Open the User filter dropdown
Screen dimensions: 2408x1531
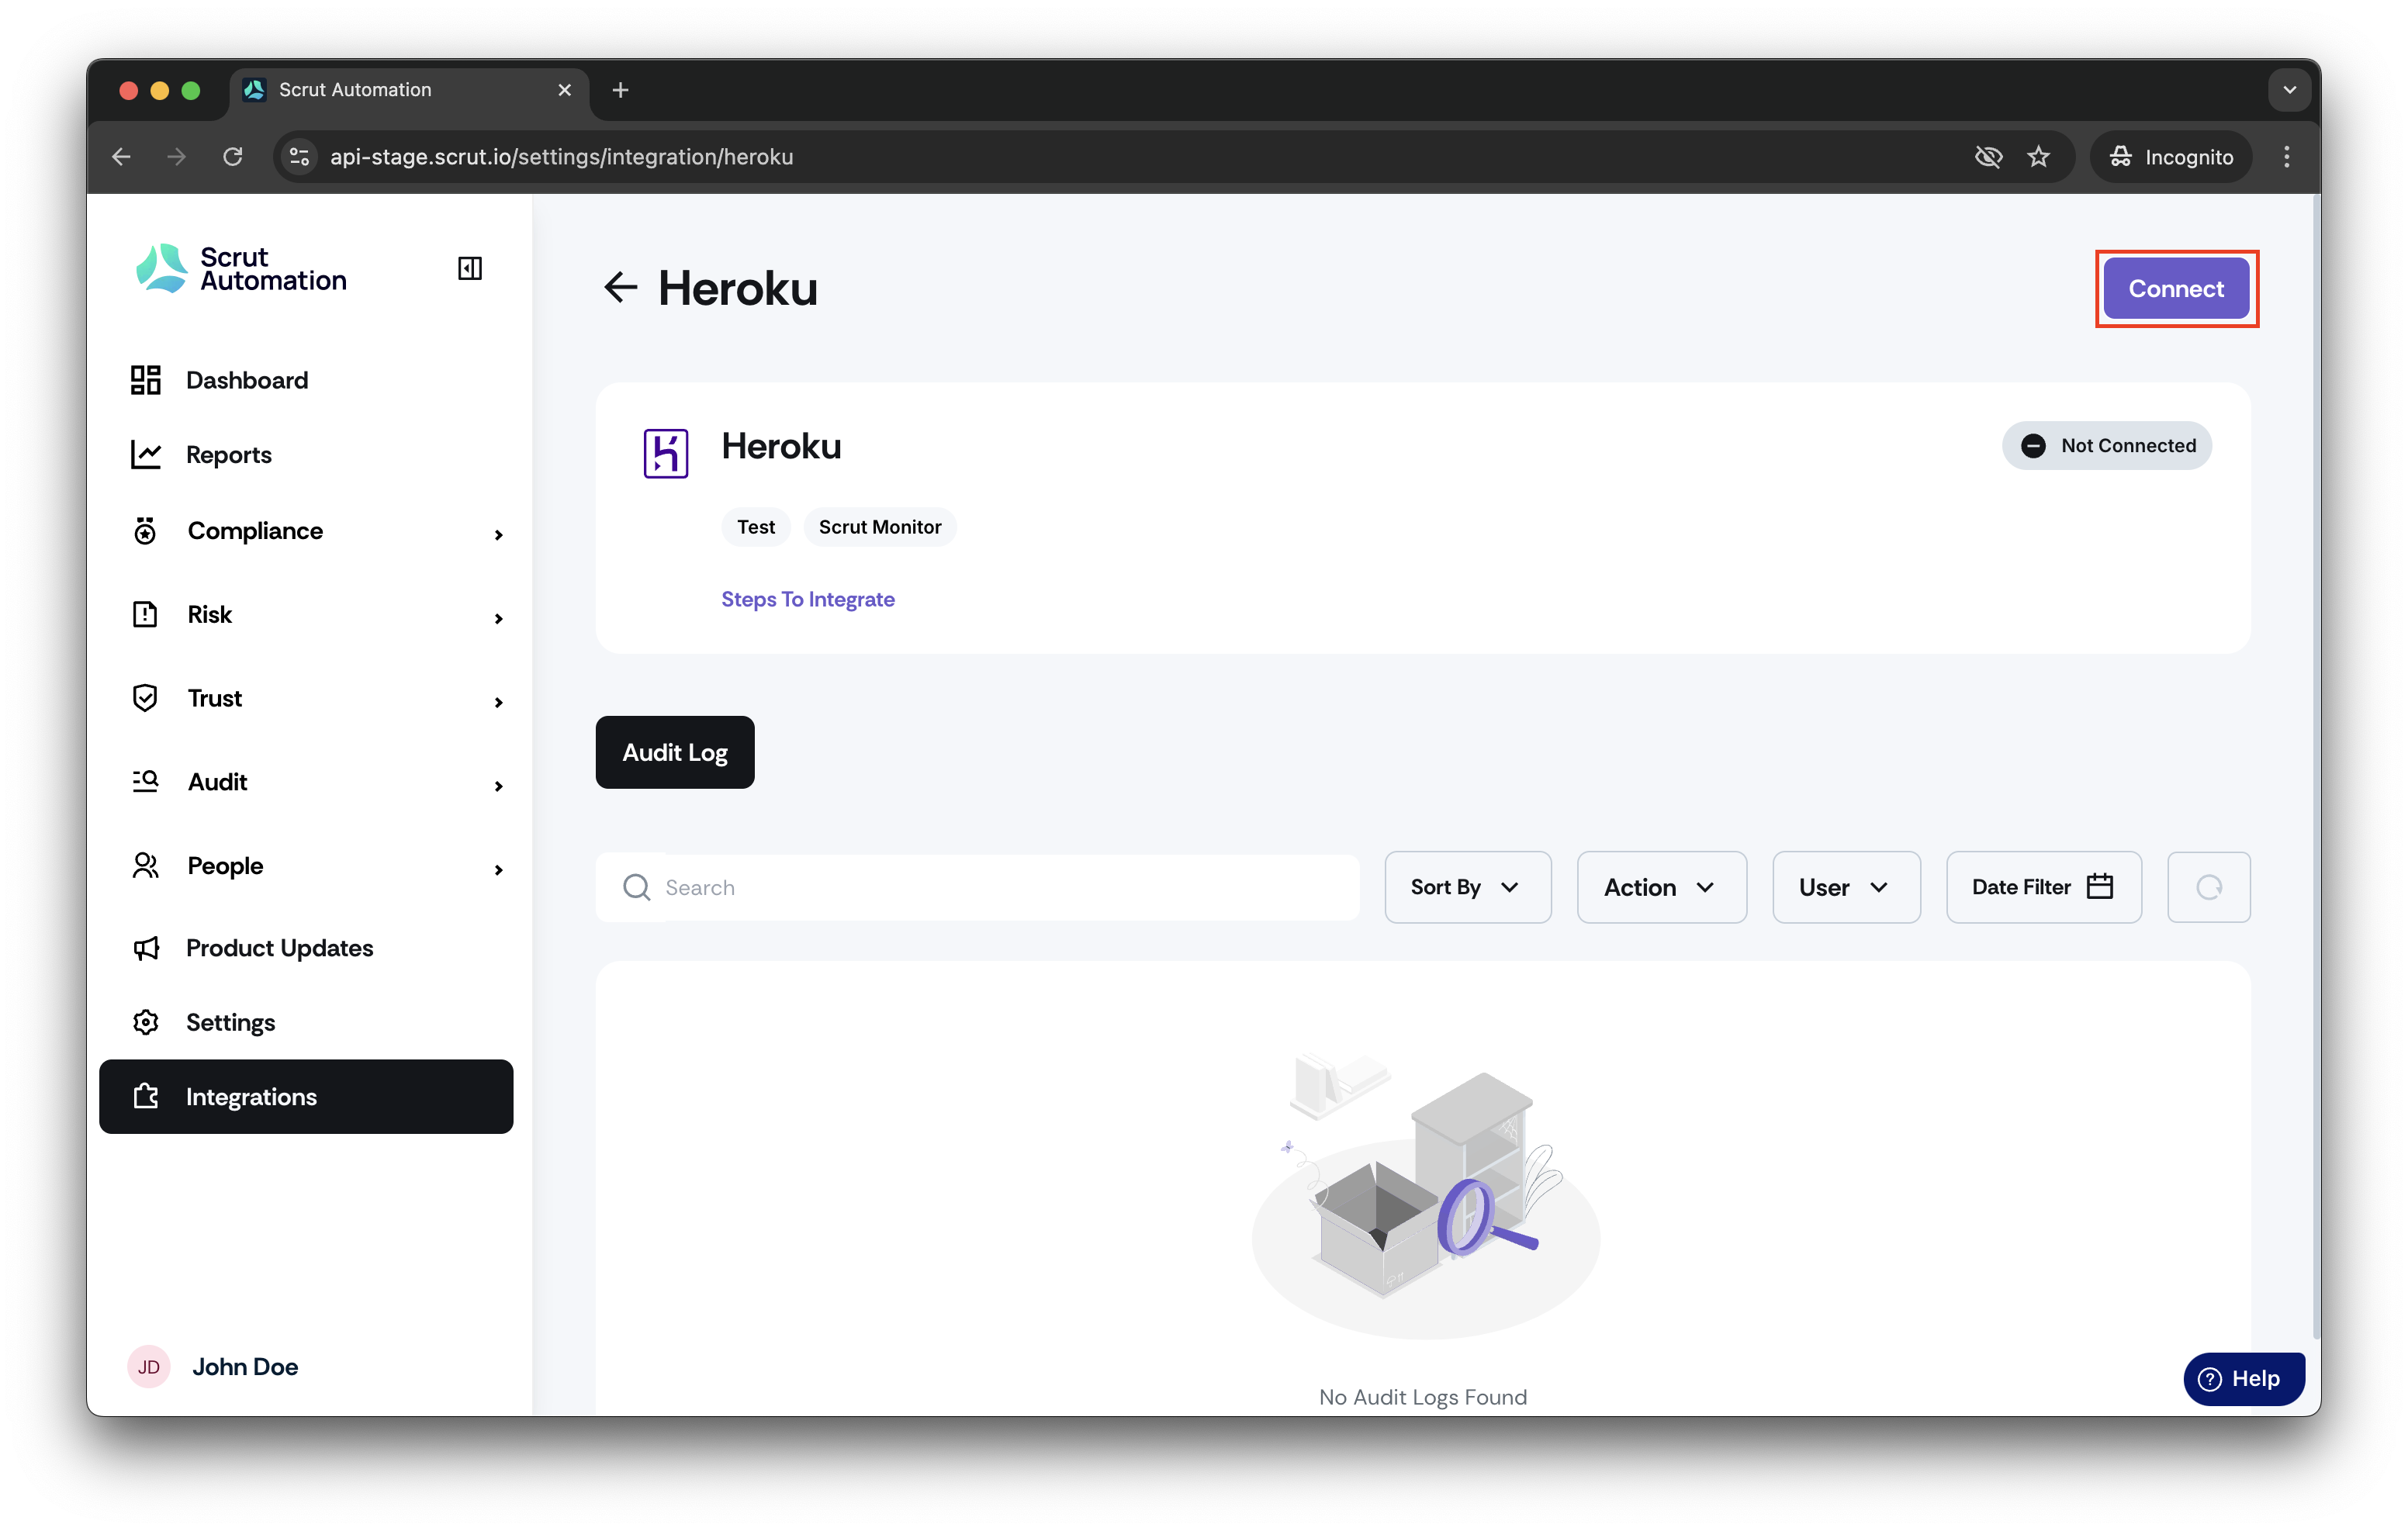tap(1845, 887)
